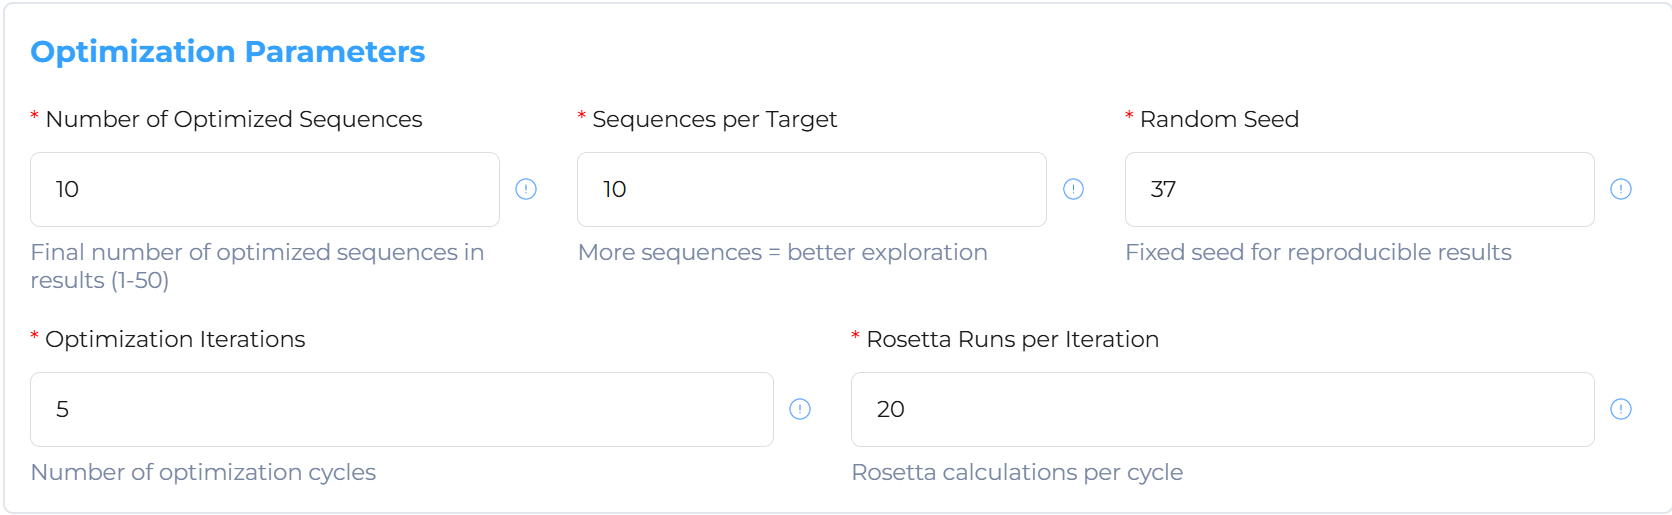Click the Optimization Iterations input box
Image resolution: width=1672 pixels, height=515 pixels.
coord(401,409)
